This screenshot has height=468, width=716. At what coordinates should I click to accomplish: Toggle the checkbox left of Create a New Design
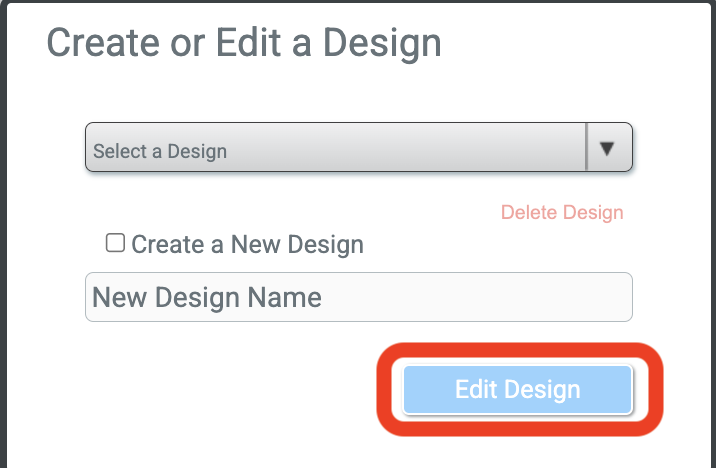pos(115,243)
